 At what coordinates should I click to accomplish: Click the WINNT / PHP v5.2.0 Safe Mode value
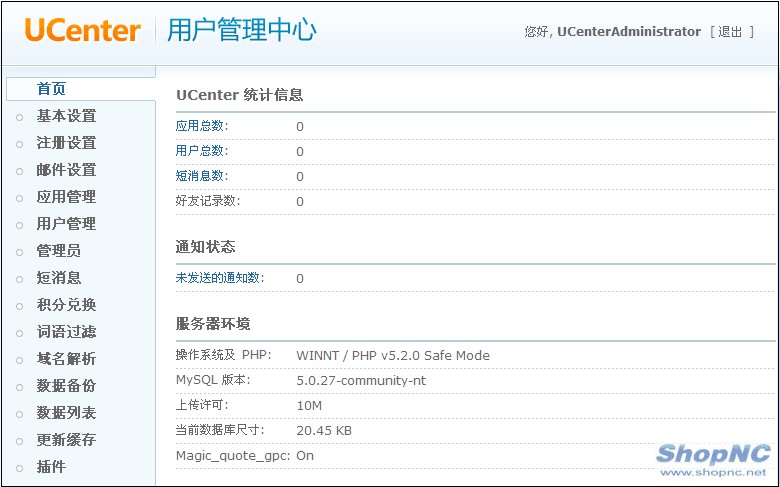[393, 355]
